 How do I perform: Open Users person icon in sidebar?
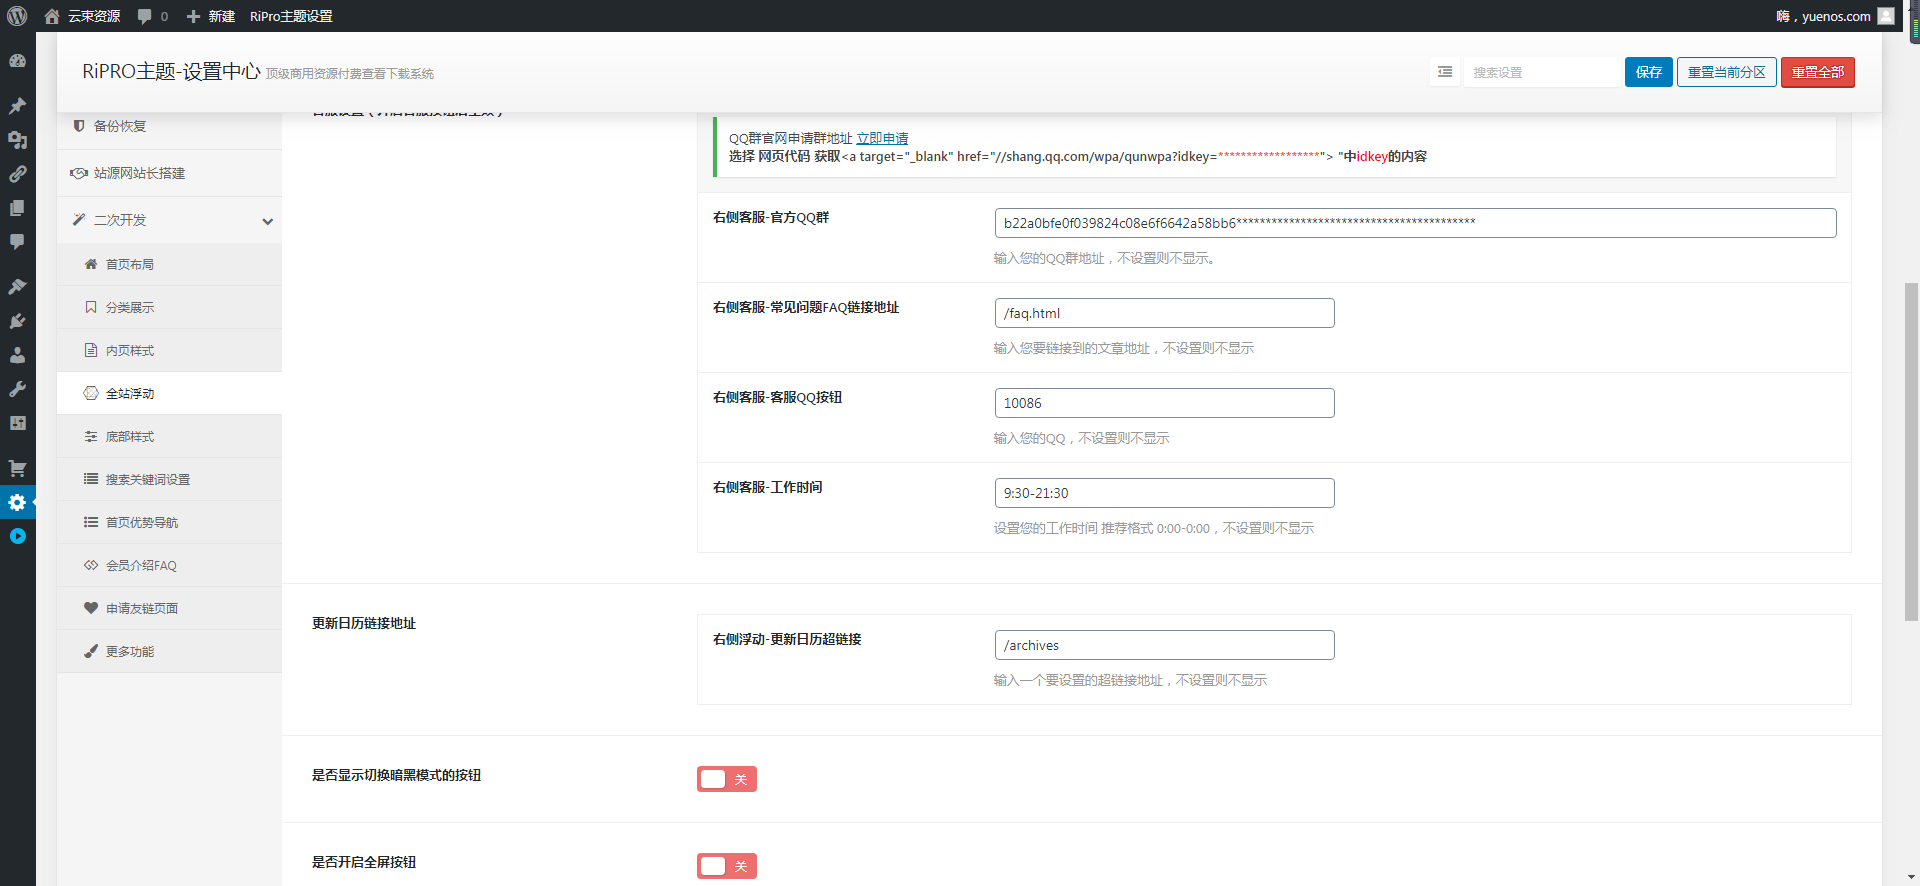pos(17,355)
